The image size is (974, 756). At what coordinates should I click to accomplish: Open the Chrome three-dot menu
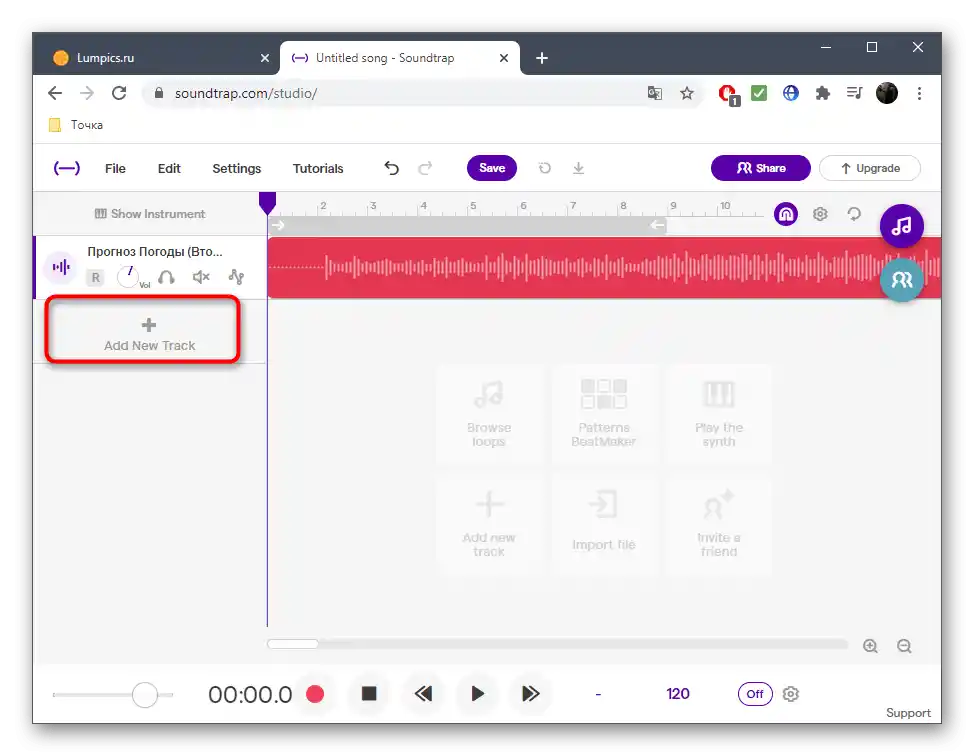pos(919,93)
